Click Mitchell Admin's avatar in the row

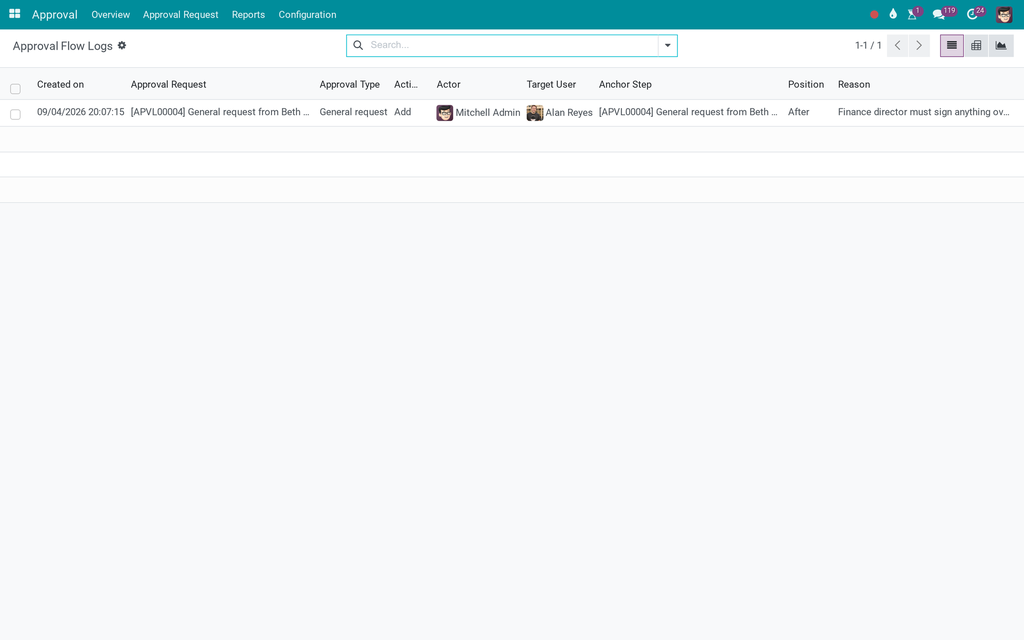(x=445, y=113)
